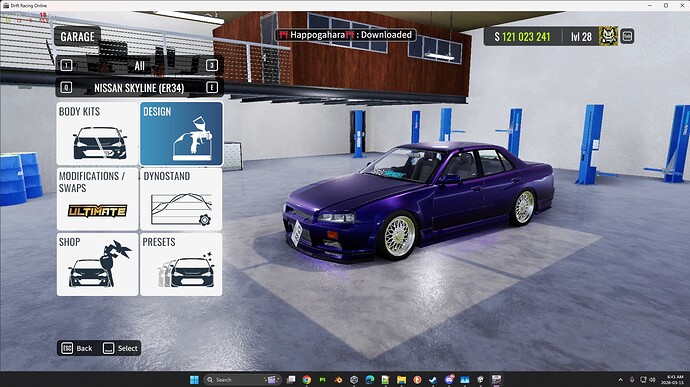Open the Presets tile
The image size is (690, 387).
(181, 264)
